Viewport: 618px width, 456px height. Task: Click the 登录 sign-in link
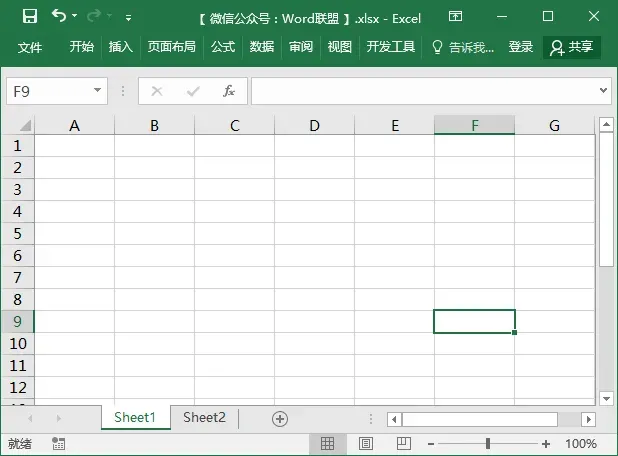520,47
